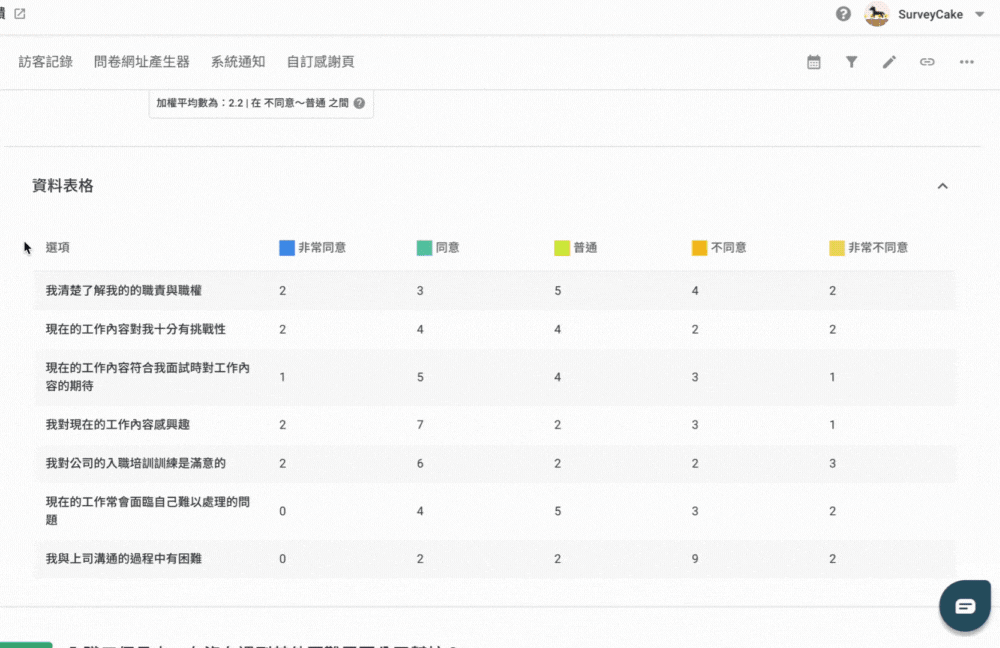Click the funnel filter icon
The height and width of the screenshot is (648, 1000).
pyautogui.click(x=852, y=62)
